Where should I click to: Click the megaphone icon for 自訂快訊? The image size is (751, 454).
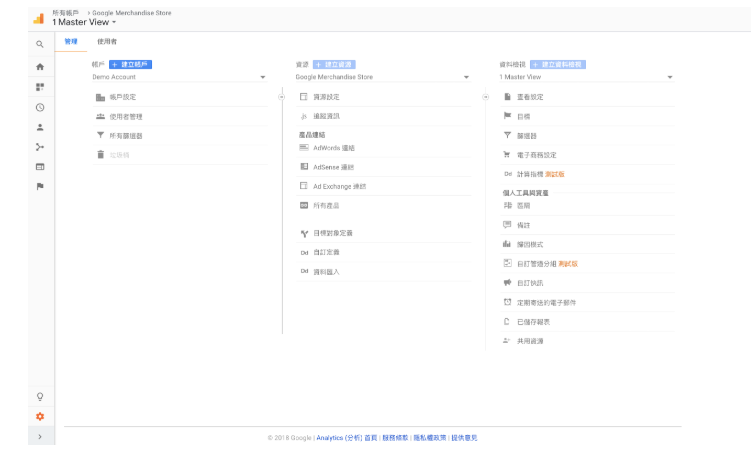tap(507, 283)
